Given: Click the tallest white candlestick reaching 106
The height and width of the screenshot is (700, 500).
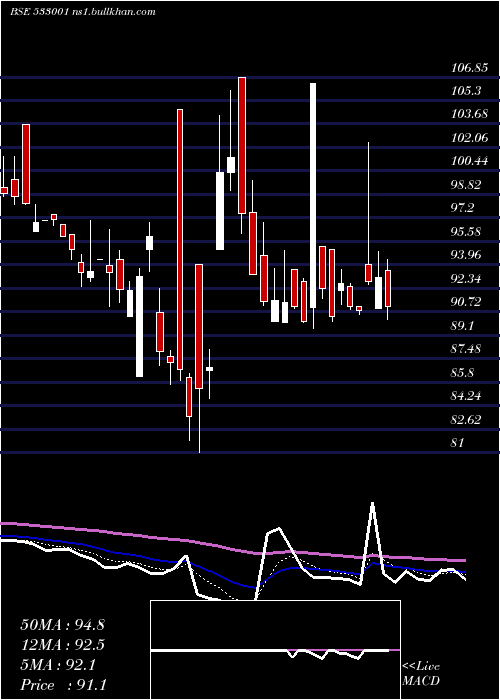Looking at the screenshot, I should click(313, 195).
